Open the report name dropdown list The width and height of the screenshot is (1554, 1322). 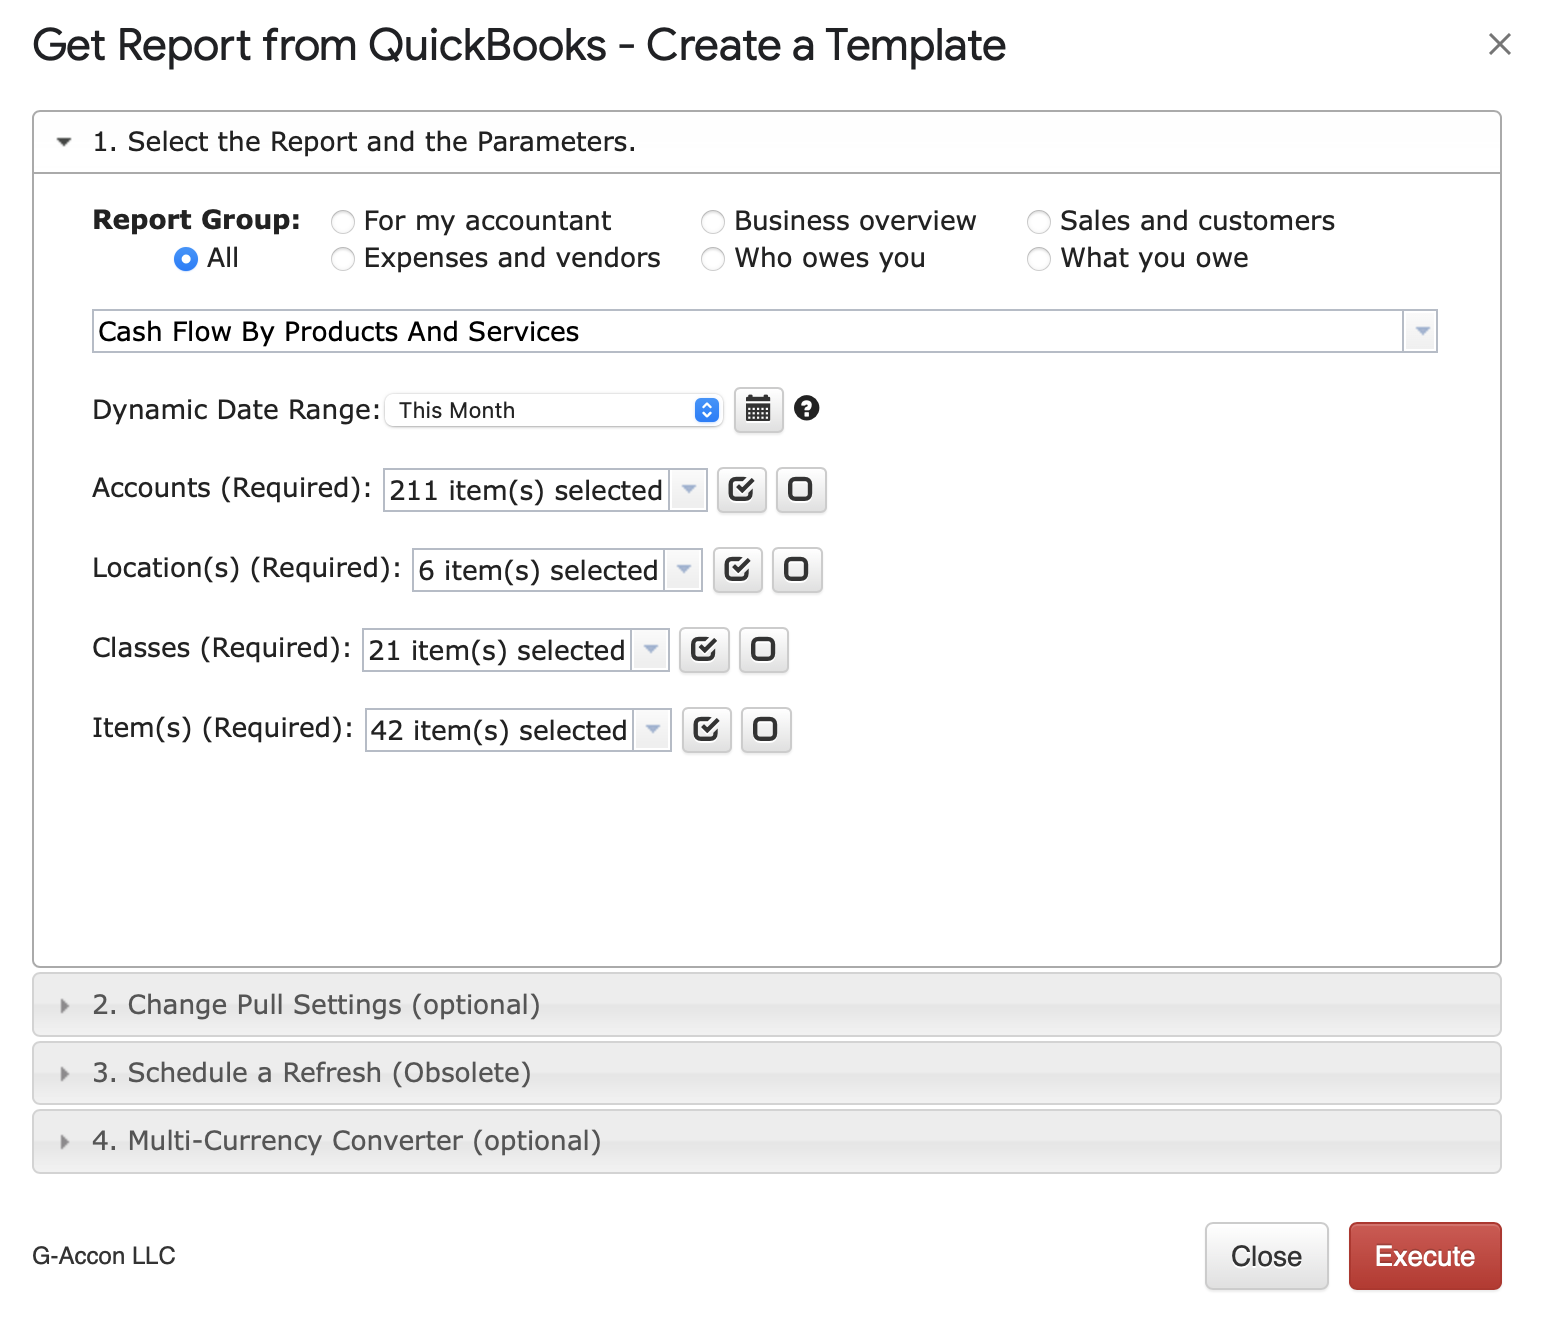[x=1420, y=331]
